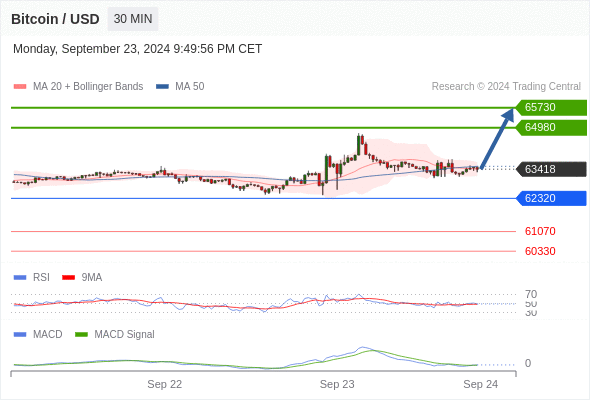Image resolution: width=590 pixels, height=400 pixels.
Task: Click the Sep 24 date axis label
Action: (x=481, y=384)
